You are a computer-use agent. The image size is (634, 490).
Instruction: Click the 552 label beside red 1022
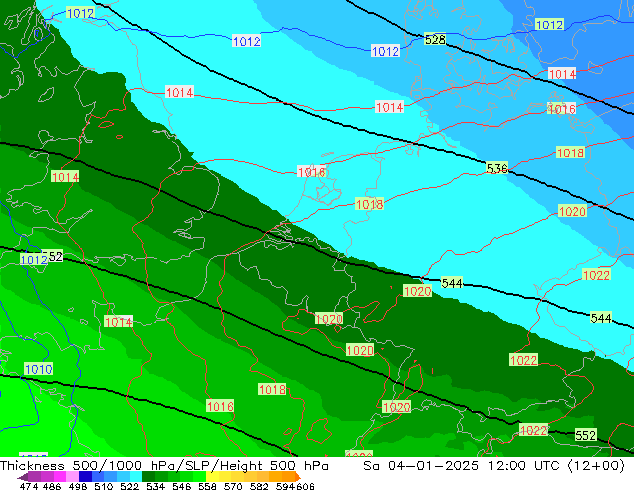(585, 435)
